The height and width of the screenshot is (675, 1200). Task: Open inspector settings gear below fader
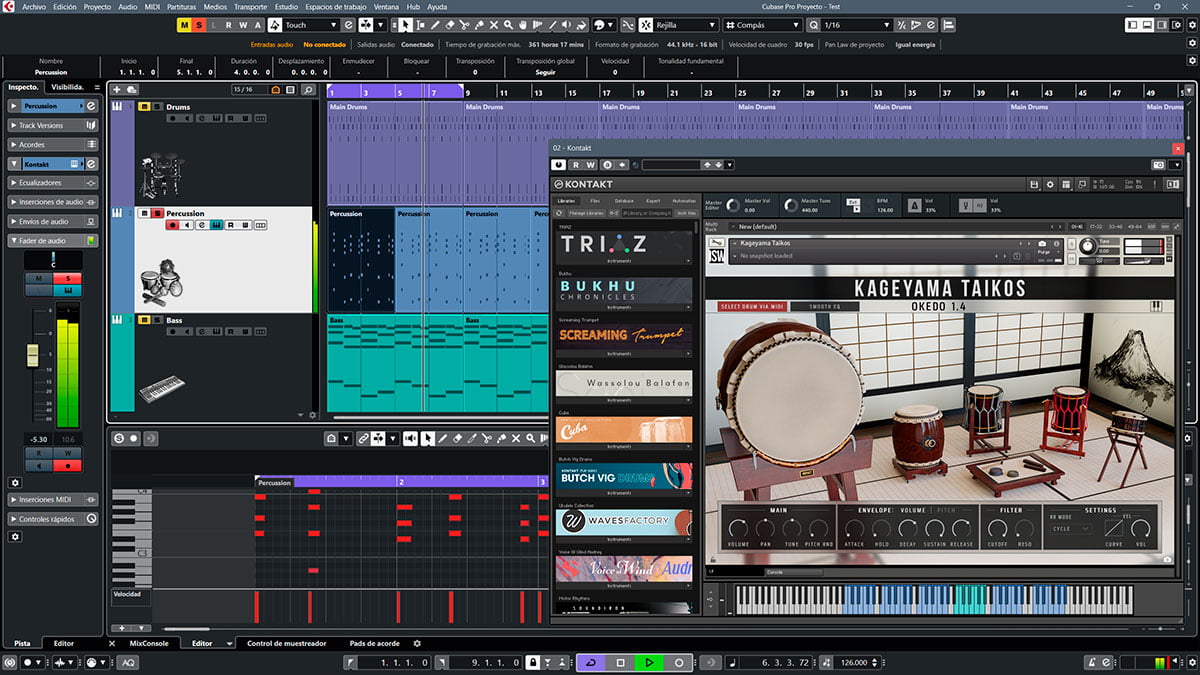pyautogui.click(x=15, y=482)
